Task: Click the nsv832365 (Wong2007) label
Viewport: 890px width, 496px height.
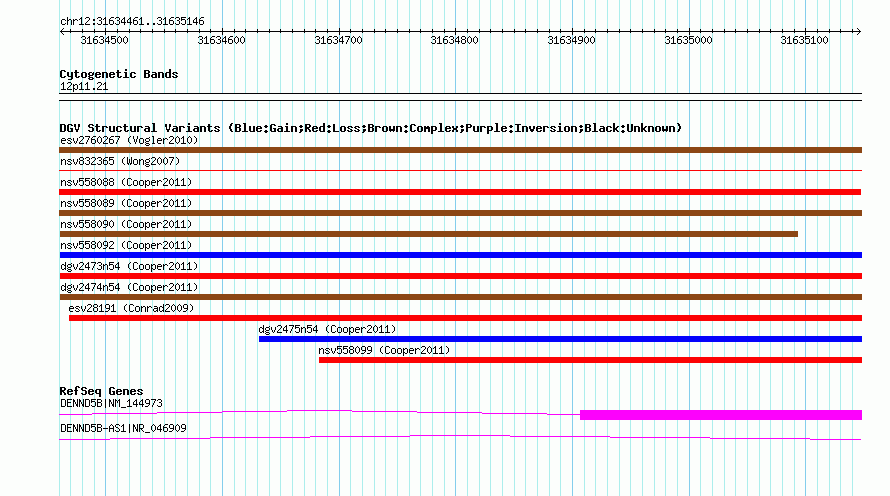Action: coord(120,161)
